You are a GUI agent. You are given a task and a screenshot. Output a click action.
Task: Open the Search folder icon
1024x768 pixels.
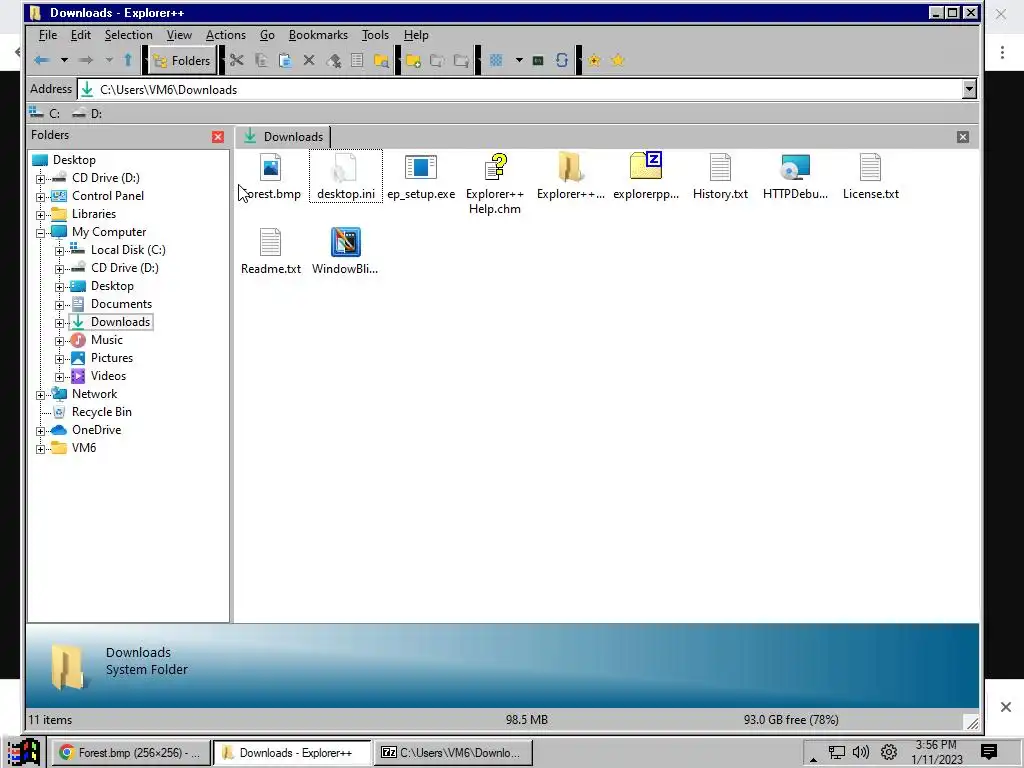381,61
